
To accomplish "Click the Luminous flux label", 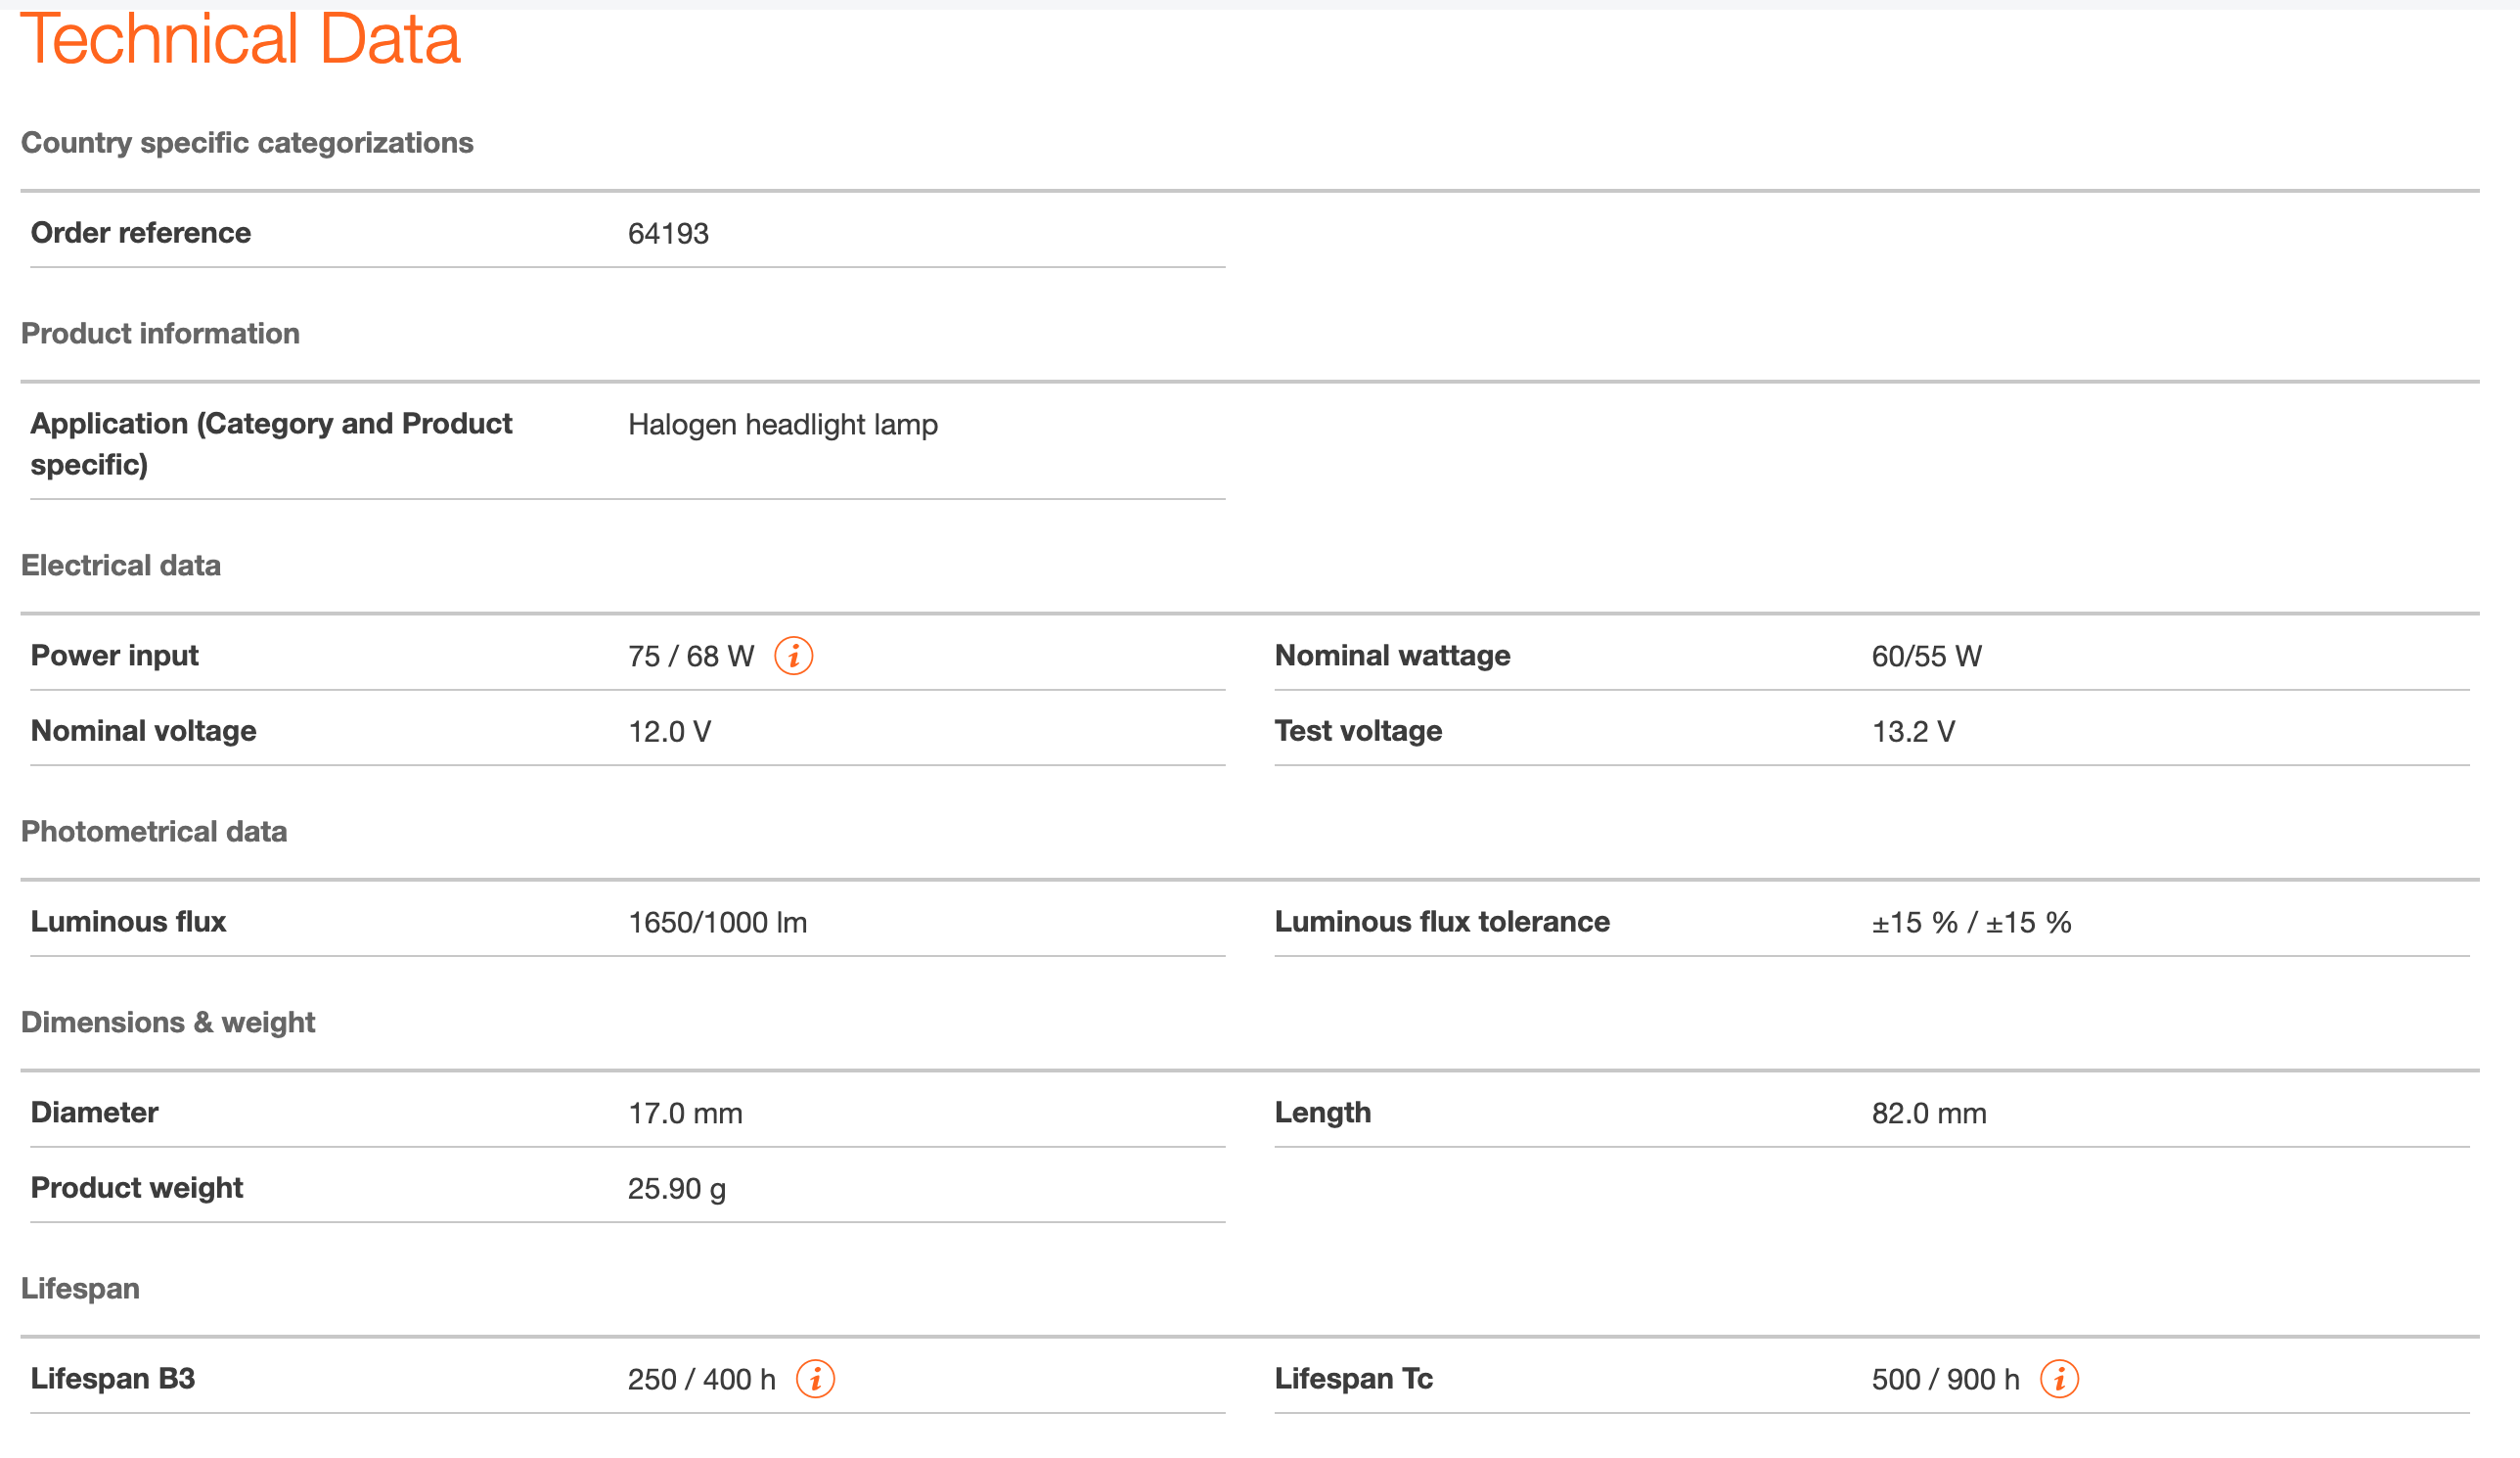I will [x=128, y=921].
